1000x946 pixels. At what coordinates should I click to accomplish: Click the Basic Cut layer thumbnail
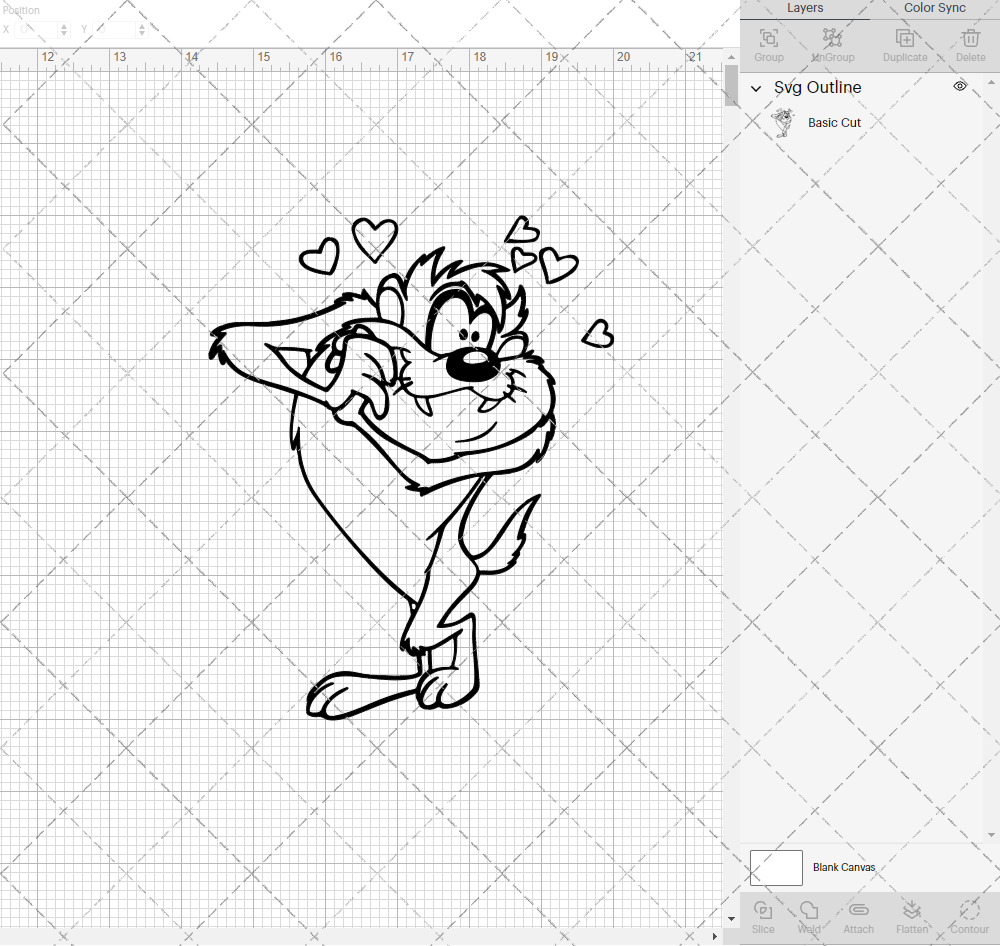pyautogui.click(x=784, y=121)
